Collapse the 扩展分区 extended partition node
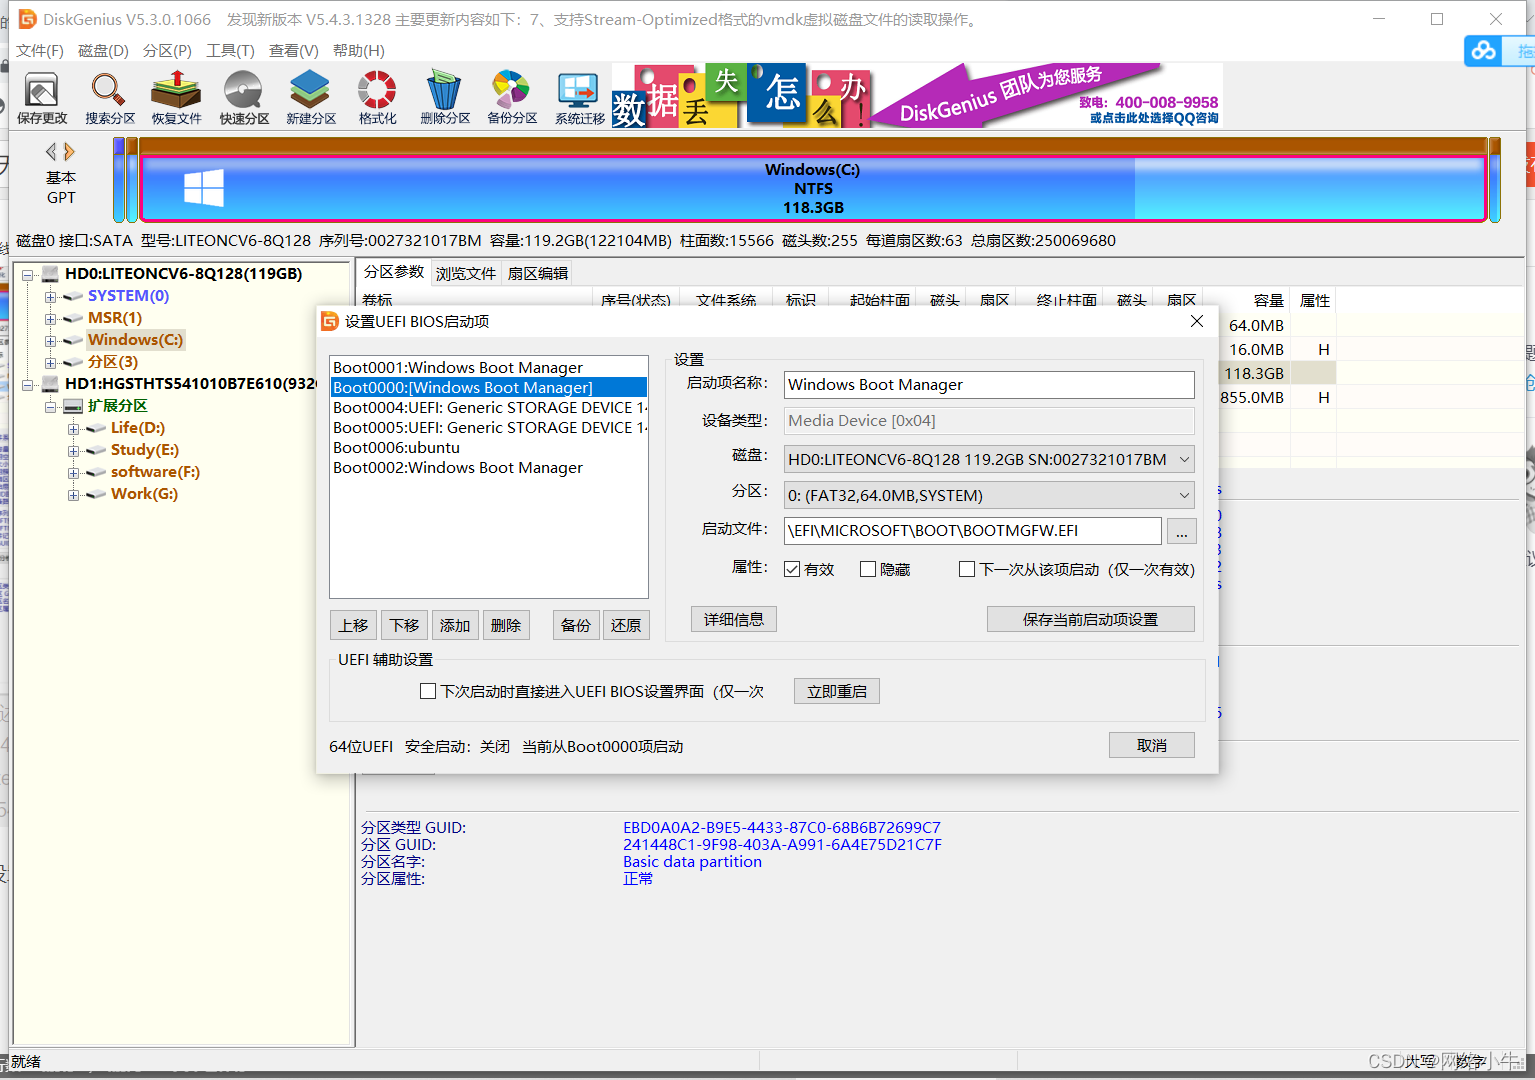The image size is (1535, 1080). [50, 407]
